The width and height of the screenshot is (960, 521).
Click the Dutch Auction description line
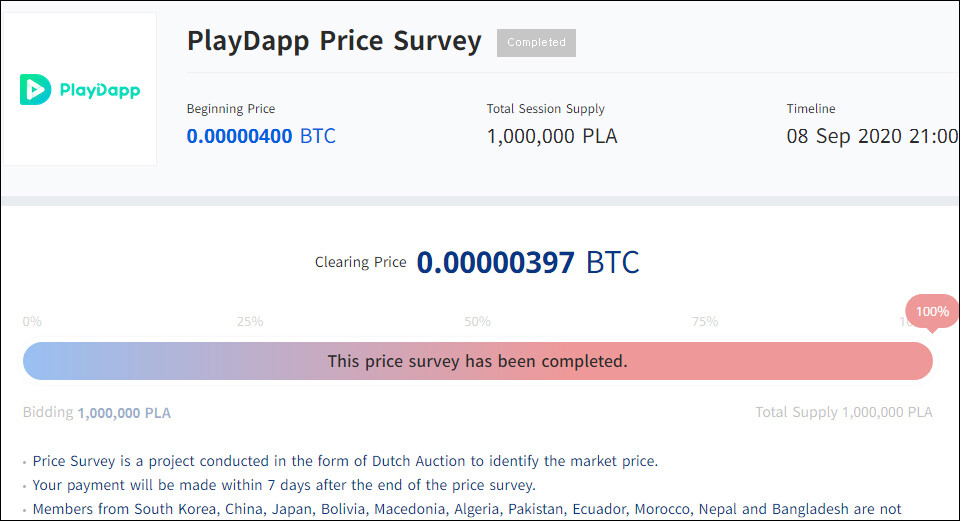click(x=345, y=462)
